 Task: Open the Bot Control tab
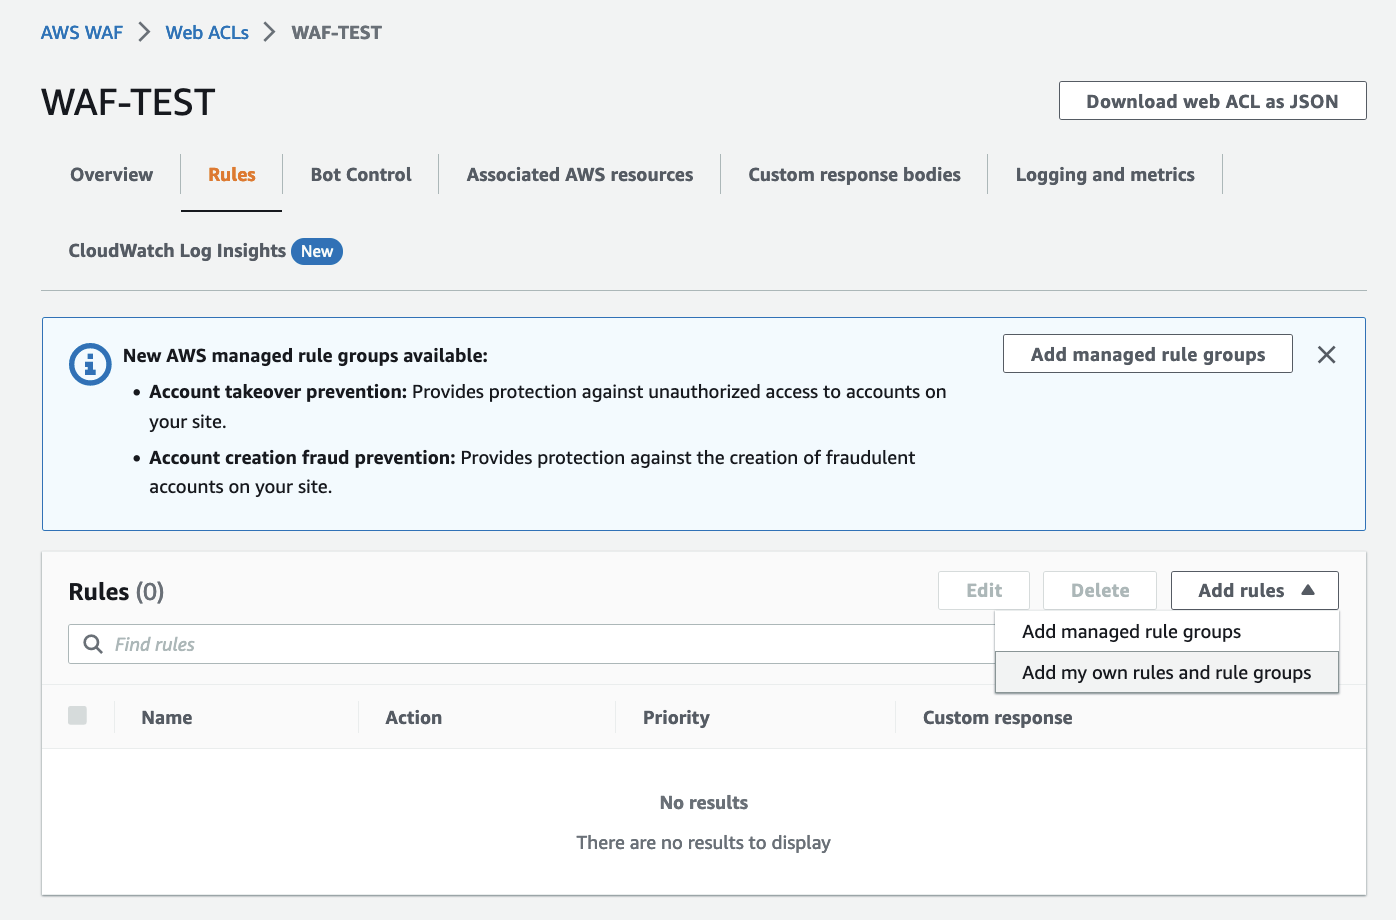click(361, 175)
